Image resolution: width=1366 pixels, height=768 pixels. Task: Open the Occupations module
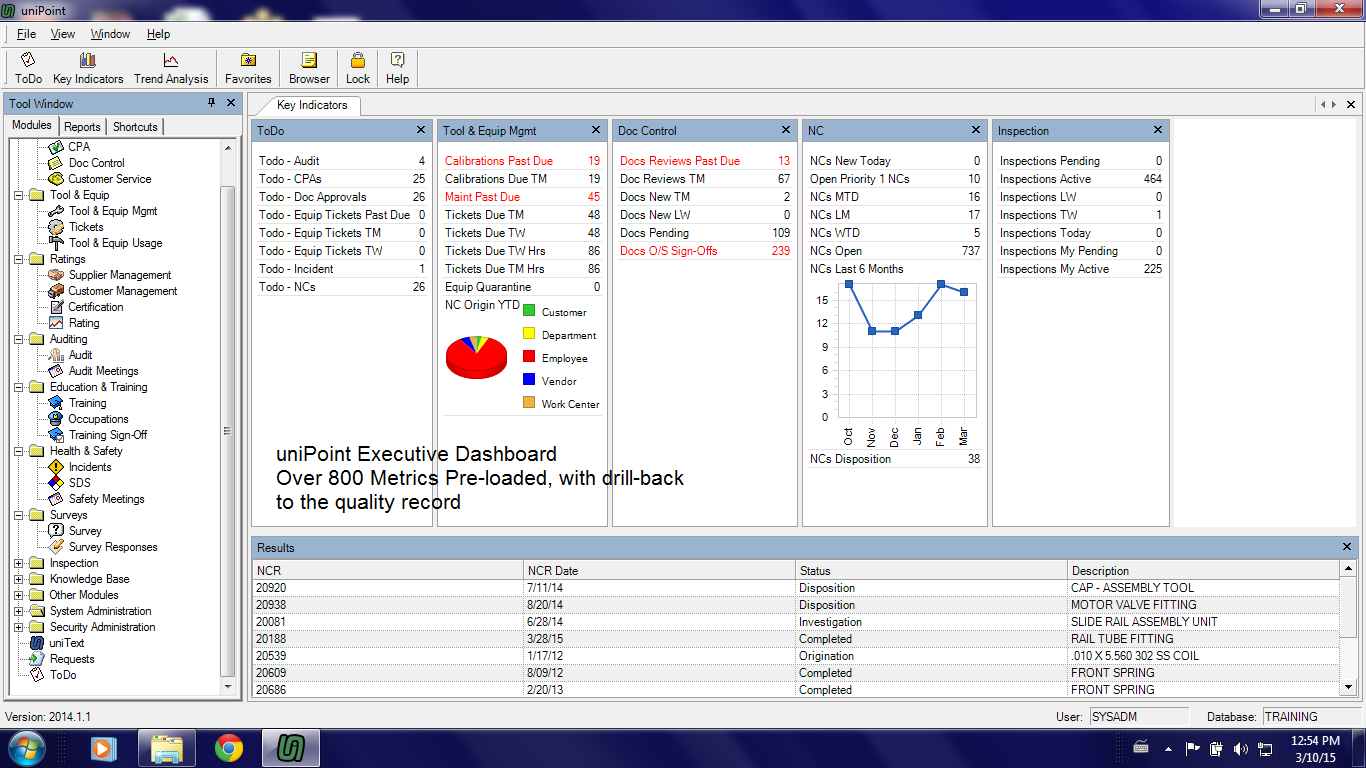(98, 419)
